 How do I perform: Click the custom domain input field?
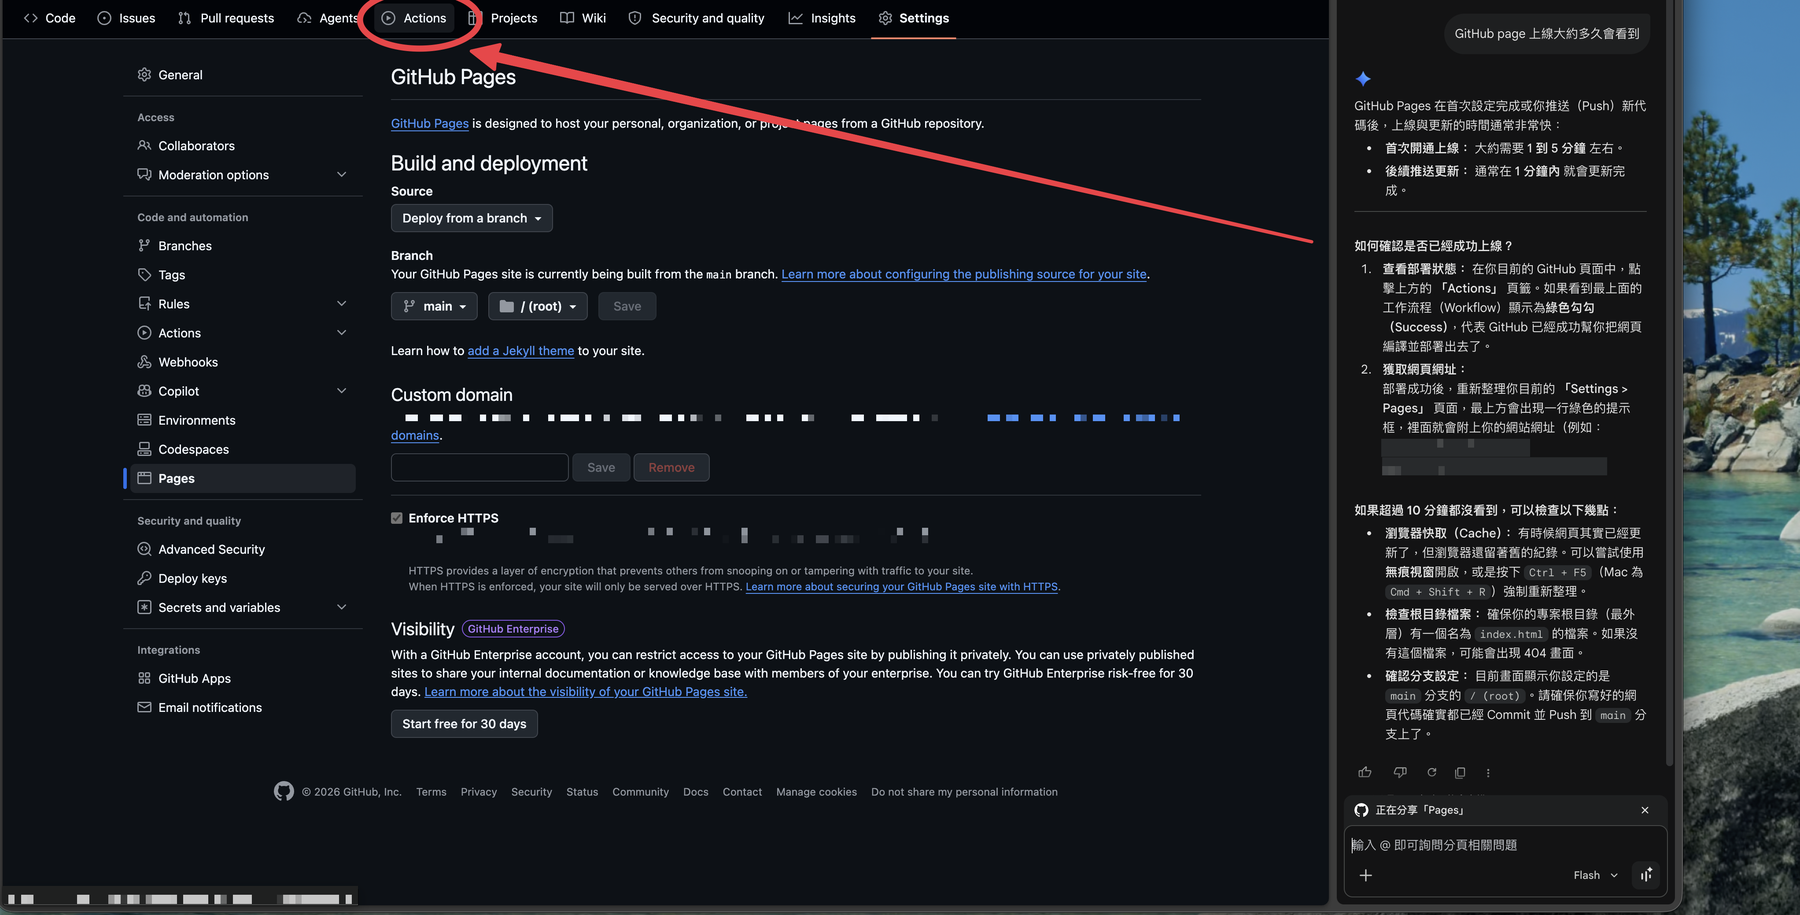coord(480,467)
